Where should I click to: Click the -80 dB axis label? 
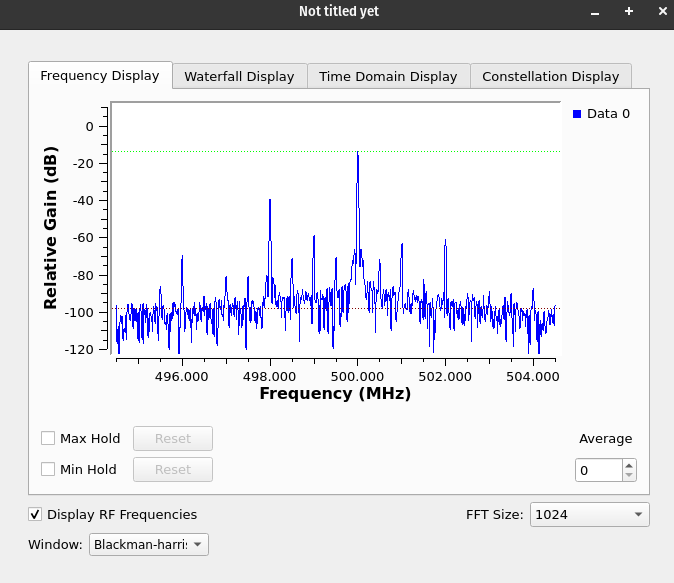(x=83, y=275)
